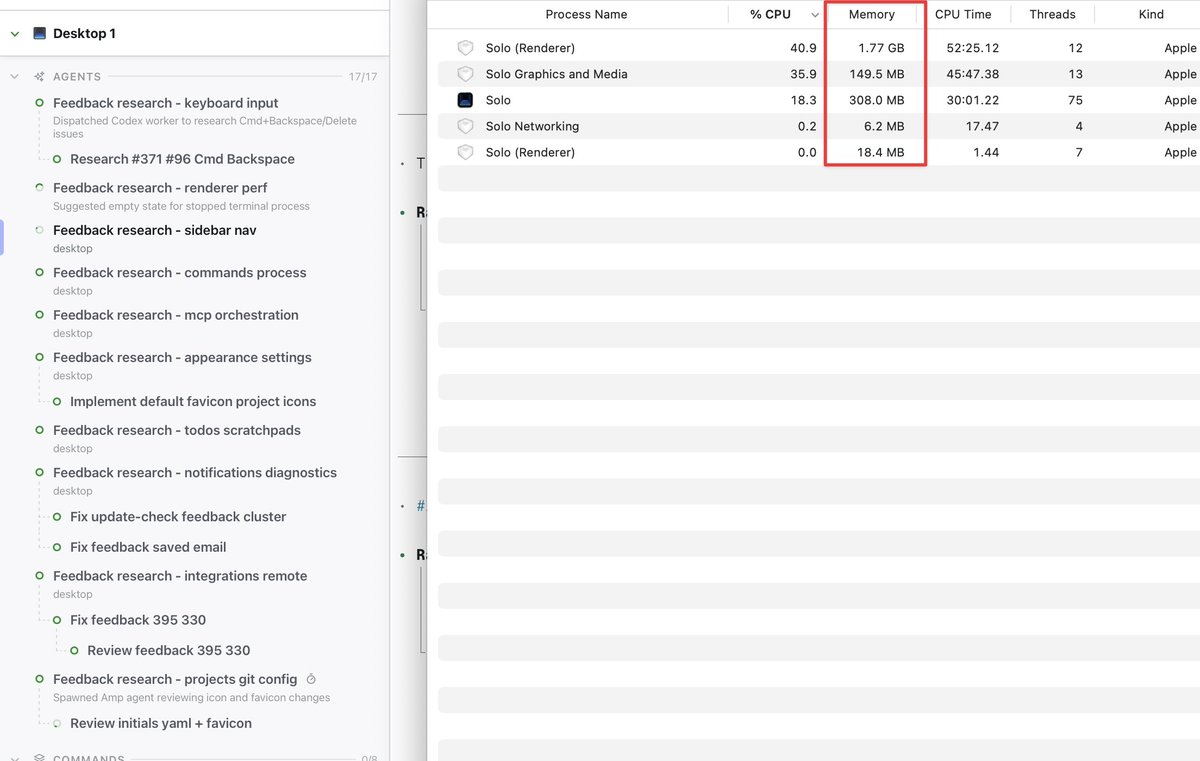Image resolution: width=1200 pixels, height=761 pixels.
Task: Expand the COMMANDS section chevron
Action: click(x=15, y=759)
